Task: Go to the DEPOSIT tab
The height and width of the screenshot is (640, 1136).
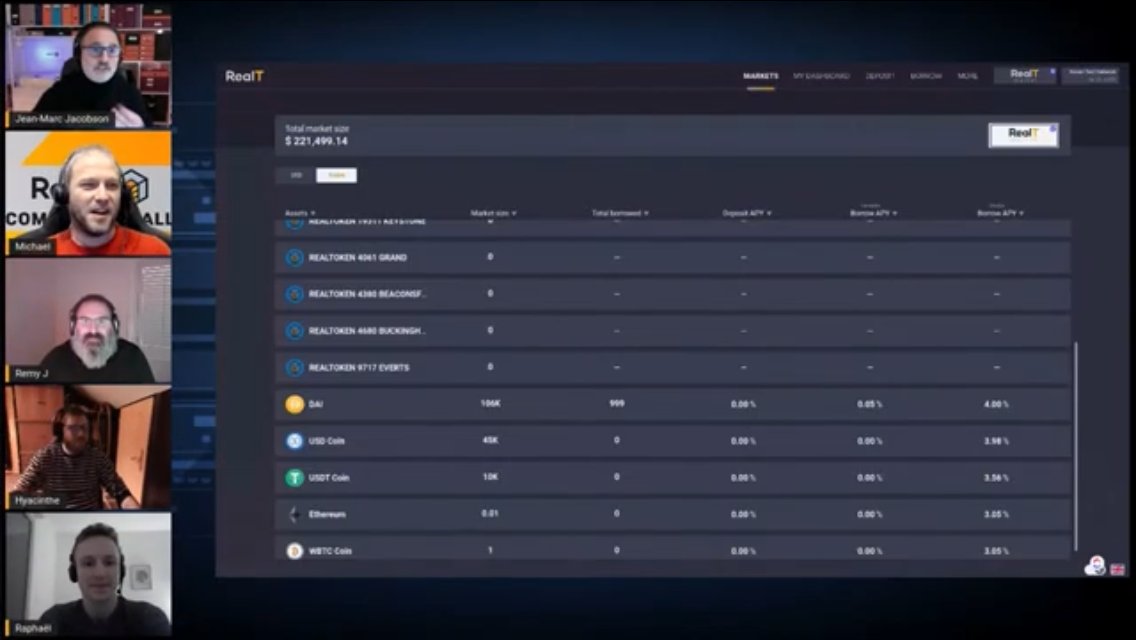Action: [880, 76]
